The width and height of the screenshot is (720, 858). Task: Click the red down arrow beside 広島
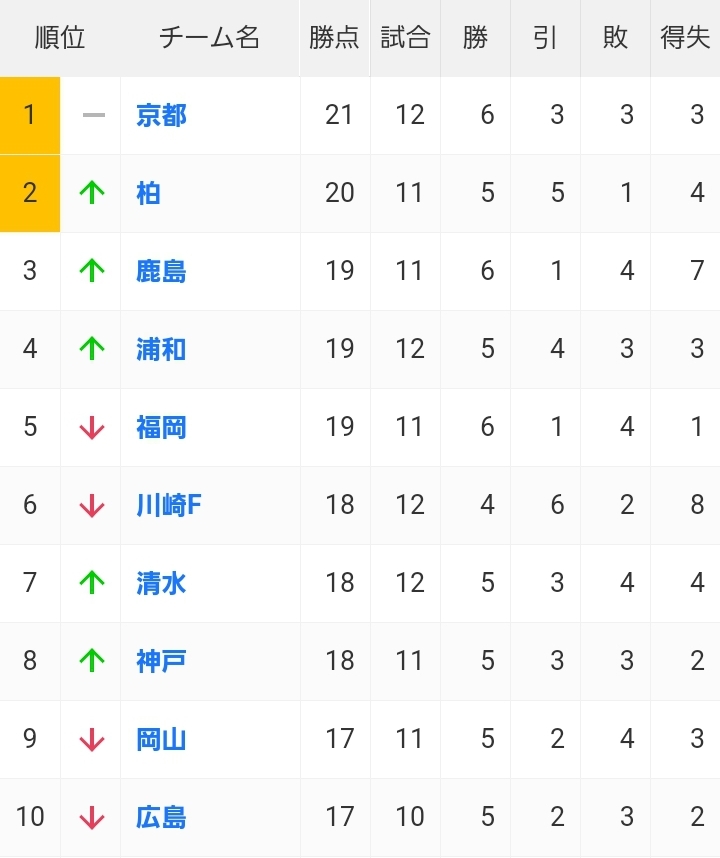pos(92,817)
